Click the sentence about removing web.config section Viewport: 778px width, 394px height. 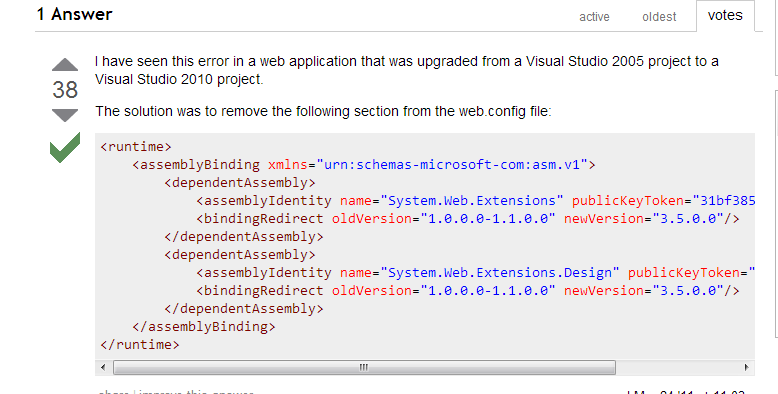pyautogui.click(x=324, y=111)
